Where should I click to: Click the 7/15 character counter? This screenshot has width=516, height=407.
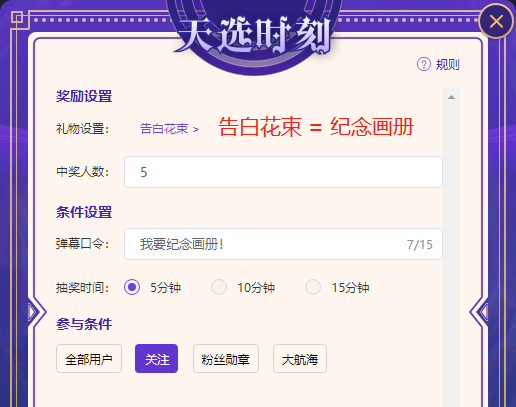[x=419, y=245]
